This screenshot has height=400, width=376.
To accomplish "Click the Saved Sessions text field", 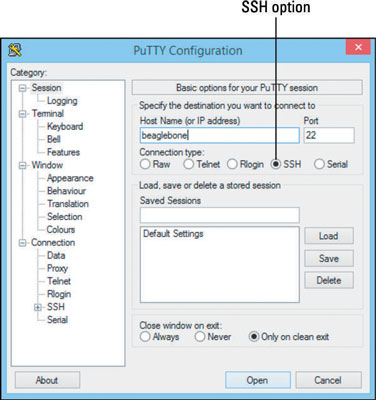I will (x=220, y=215).
